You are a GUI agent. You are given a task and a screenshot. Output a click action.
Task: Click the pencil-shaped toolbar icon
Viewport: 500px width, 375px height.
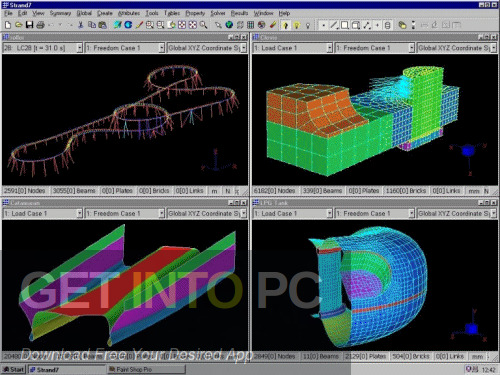[x=139, y=25]
